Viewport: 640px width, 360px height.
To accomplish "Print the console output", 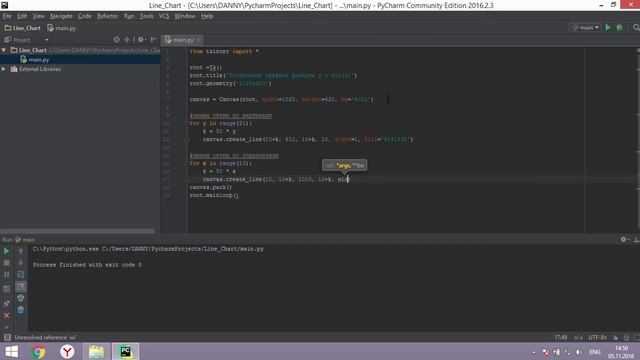I will click(21, 298).
